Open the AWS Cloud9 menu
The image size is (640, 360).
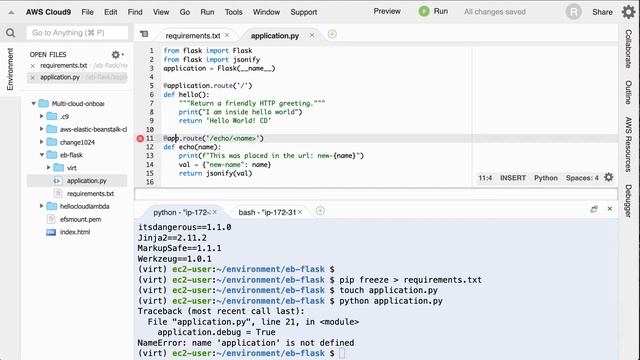click(48, 12)
